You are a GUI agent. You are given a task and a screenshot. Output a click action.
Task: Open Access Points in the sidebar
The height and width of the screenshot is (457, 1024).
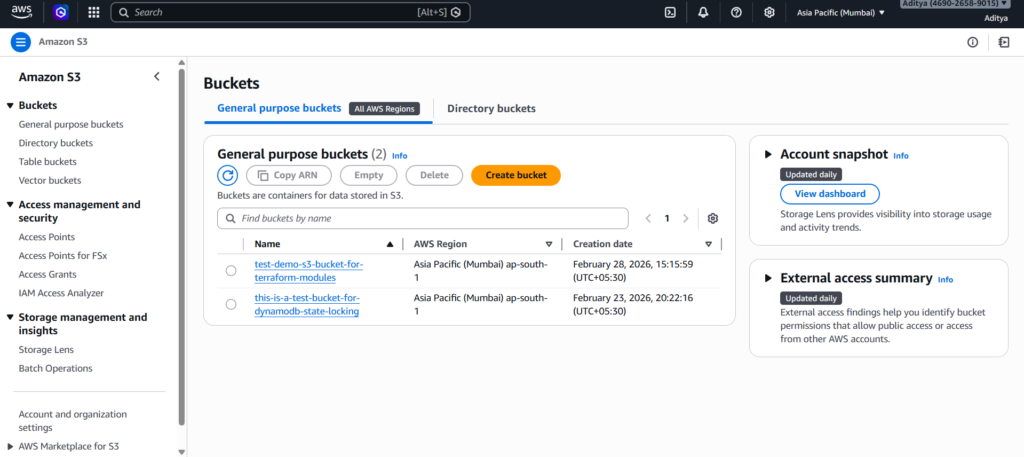click(47, 237)
